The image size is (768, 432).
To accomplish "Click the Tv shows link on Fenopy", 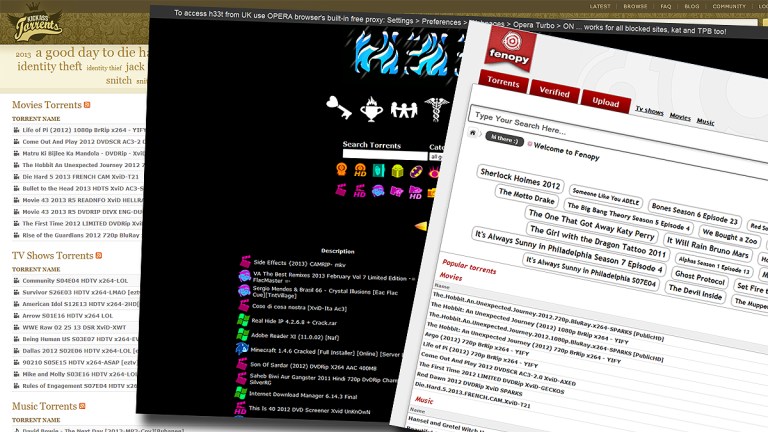I will coord(649,111).
